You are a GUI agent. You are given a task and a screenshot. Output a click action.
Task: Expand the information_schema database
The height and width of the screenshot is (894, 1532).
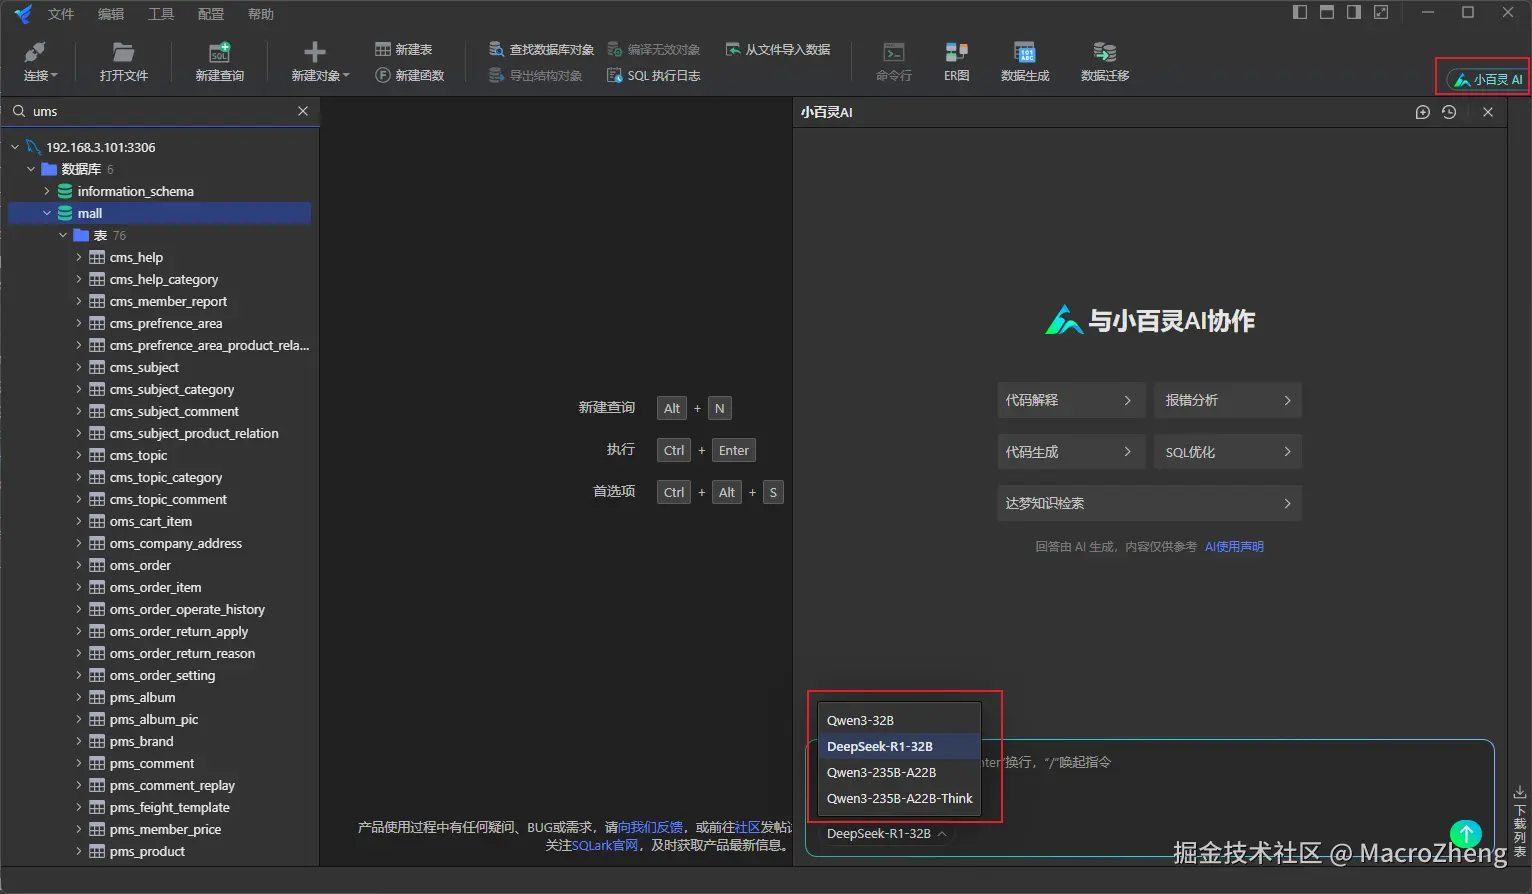(x=47, y=191)
